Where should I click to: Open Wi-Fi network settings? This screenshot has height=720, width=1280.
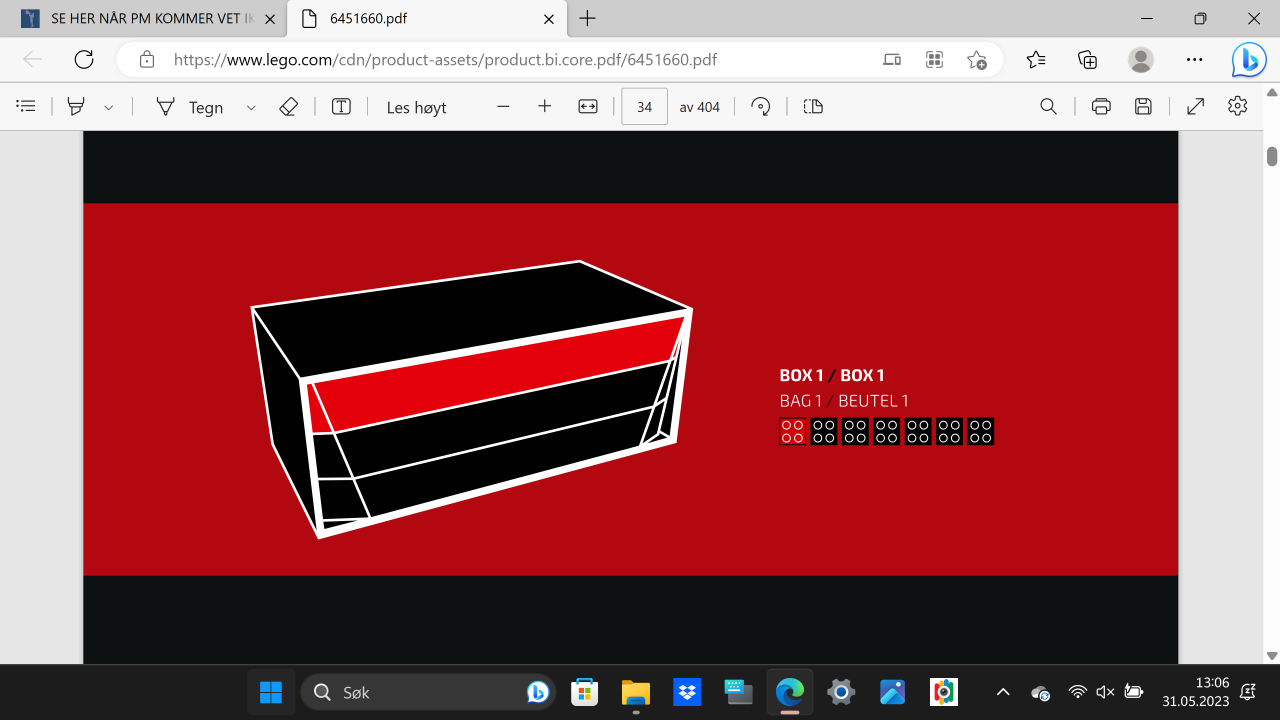tap(1077, 692)
